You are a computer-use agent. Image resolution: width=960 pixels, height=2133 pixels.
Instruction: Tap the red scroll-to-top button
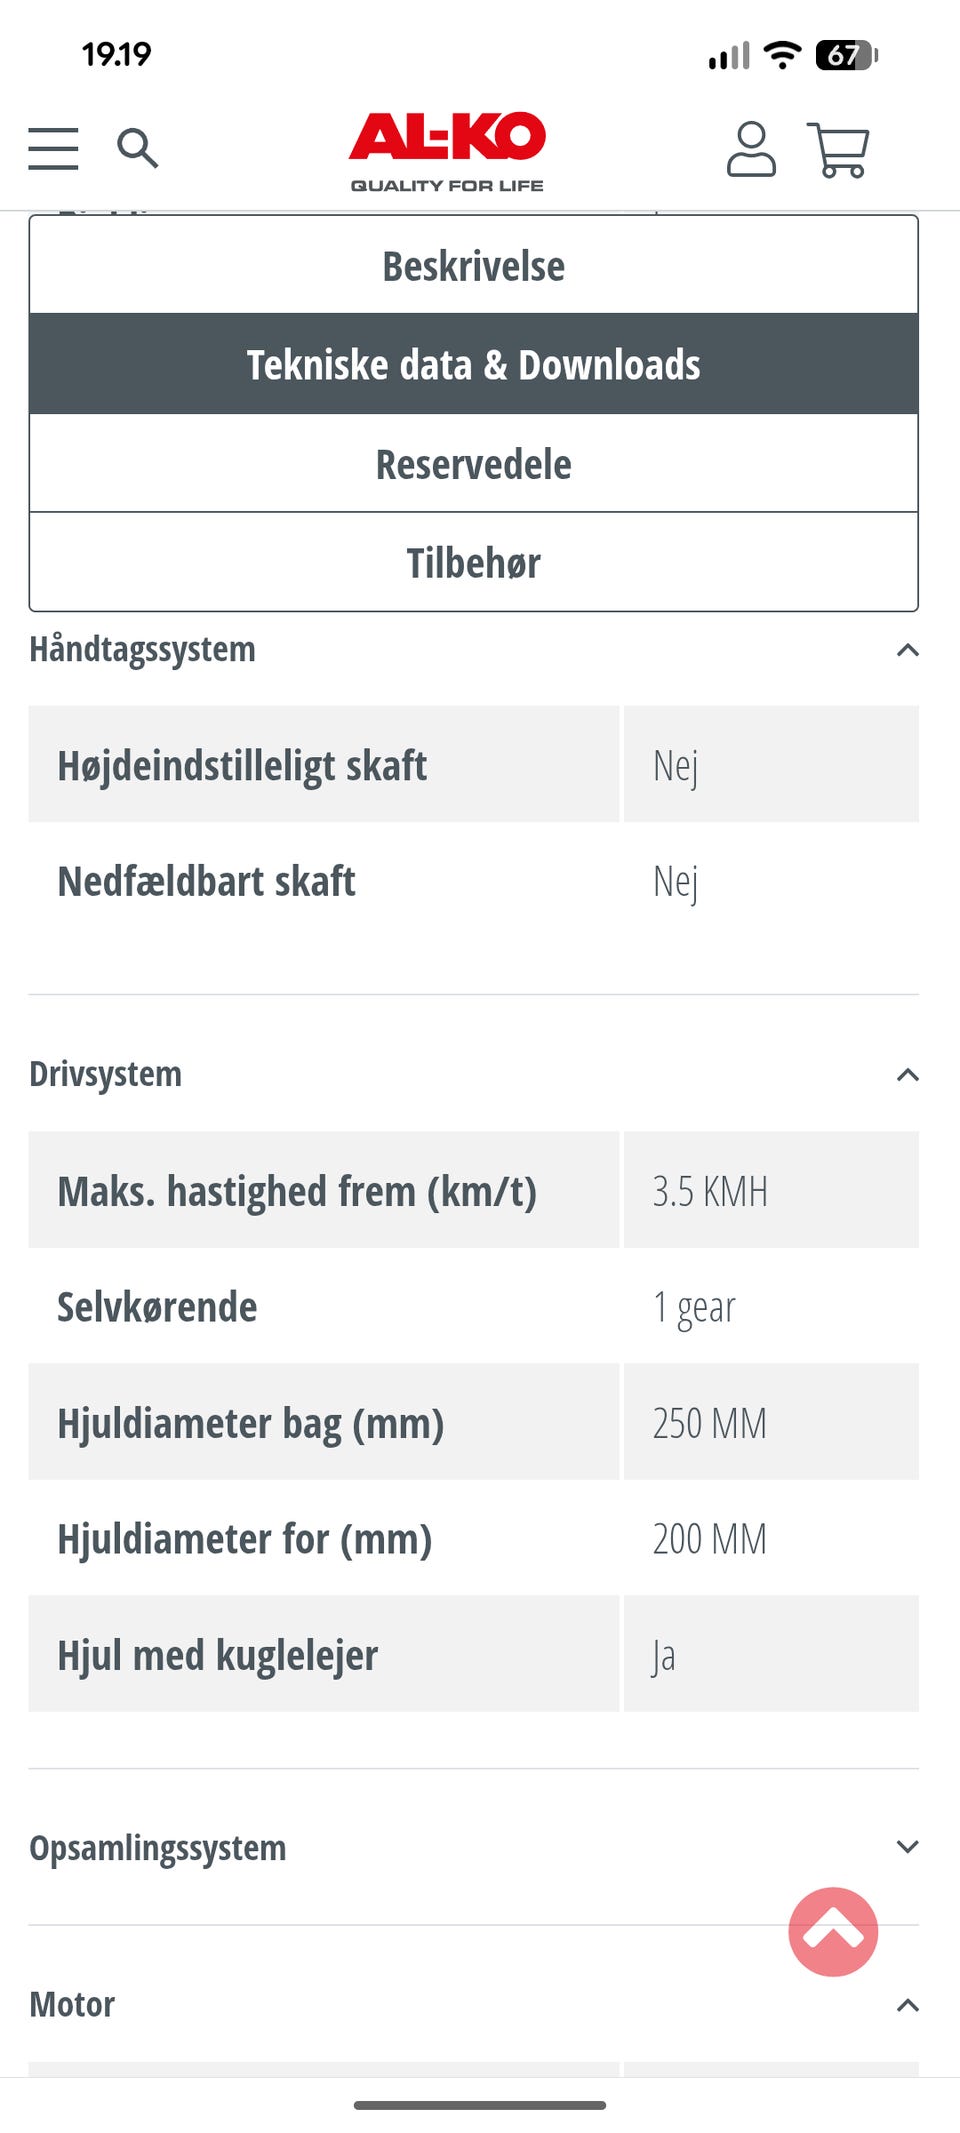coord(833,1931)
